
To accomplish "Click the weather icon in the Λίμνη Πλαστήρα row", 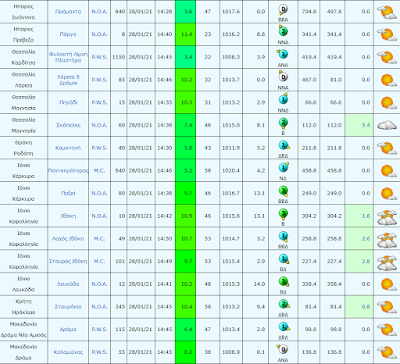I will 387,57.
